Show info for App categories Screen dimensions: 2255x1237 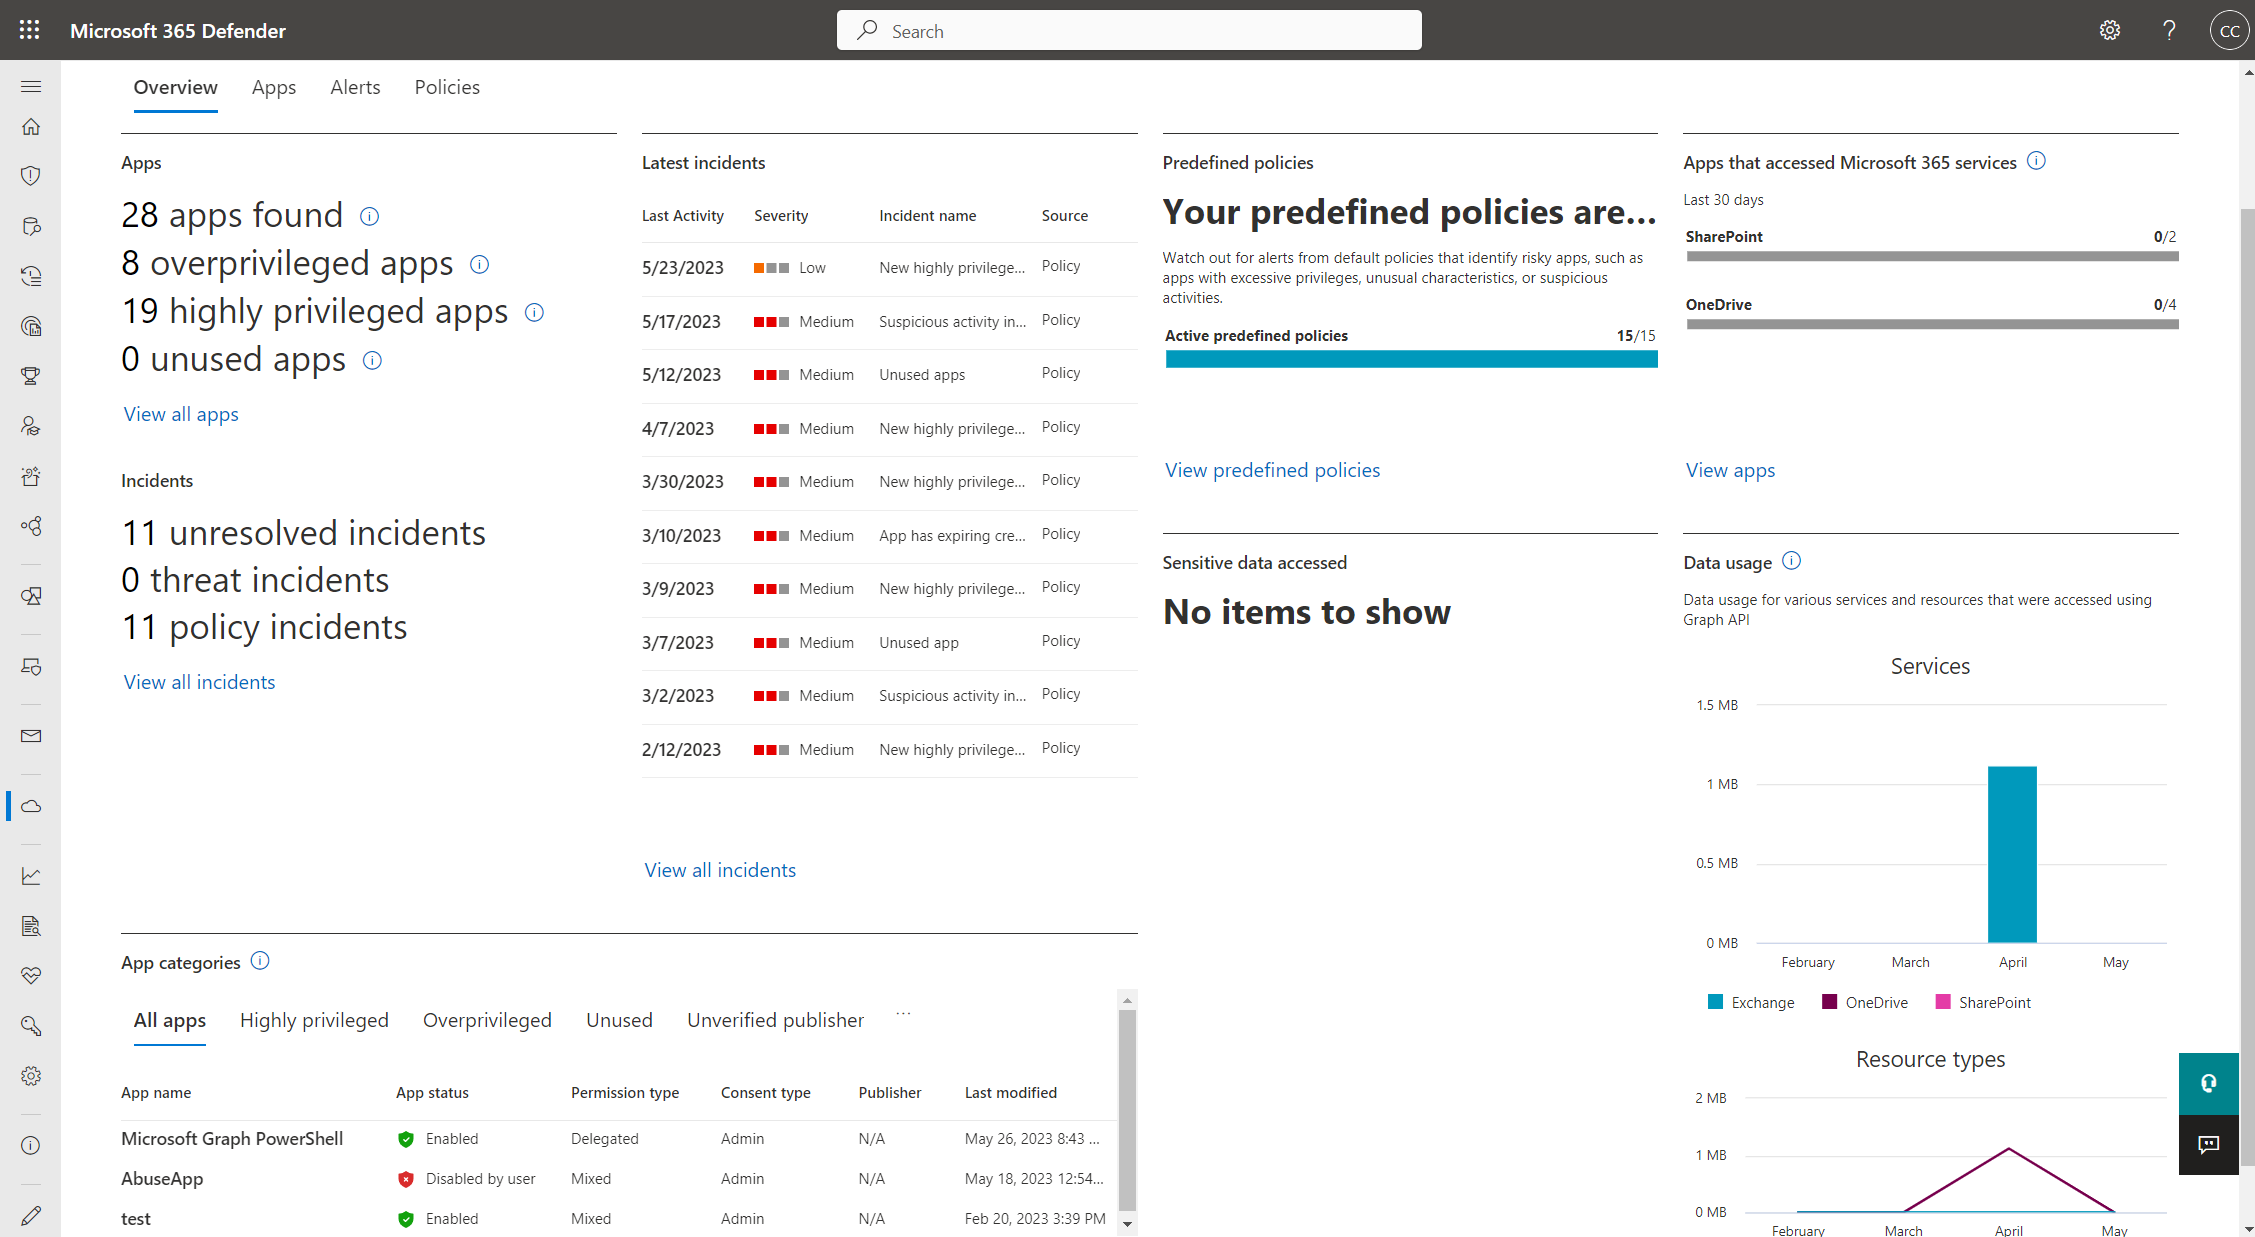260,961
